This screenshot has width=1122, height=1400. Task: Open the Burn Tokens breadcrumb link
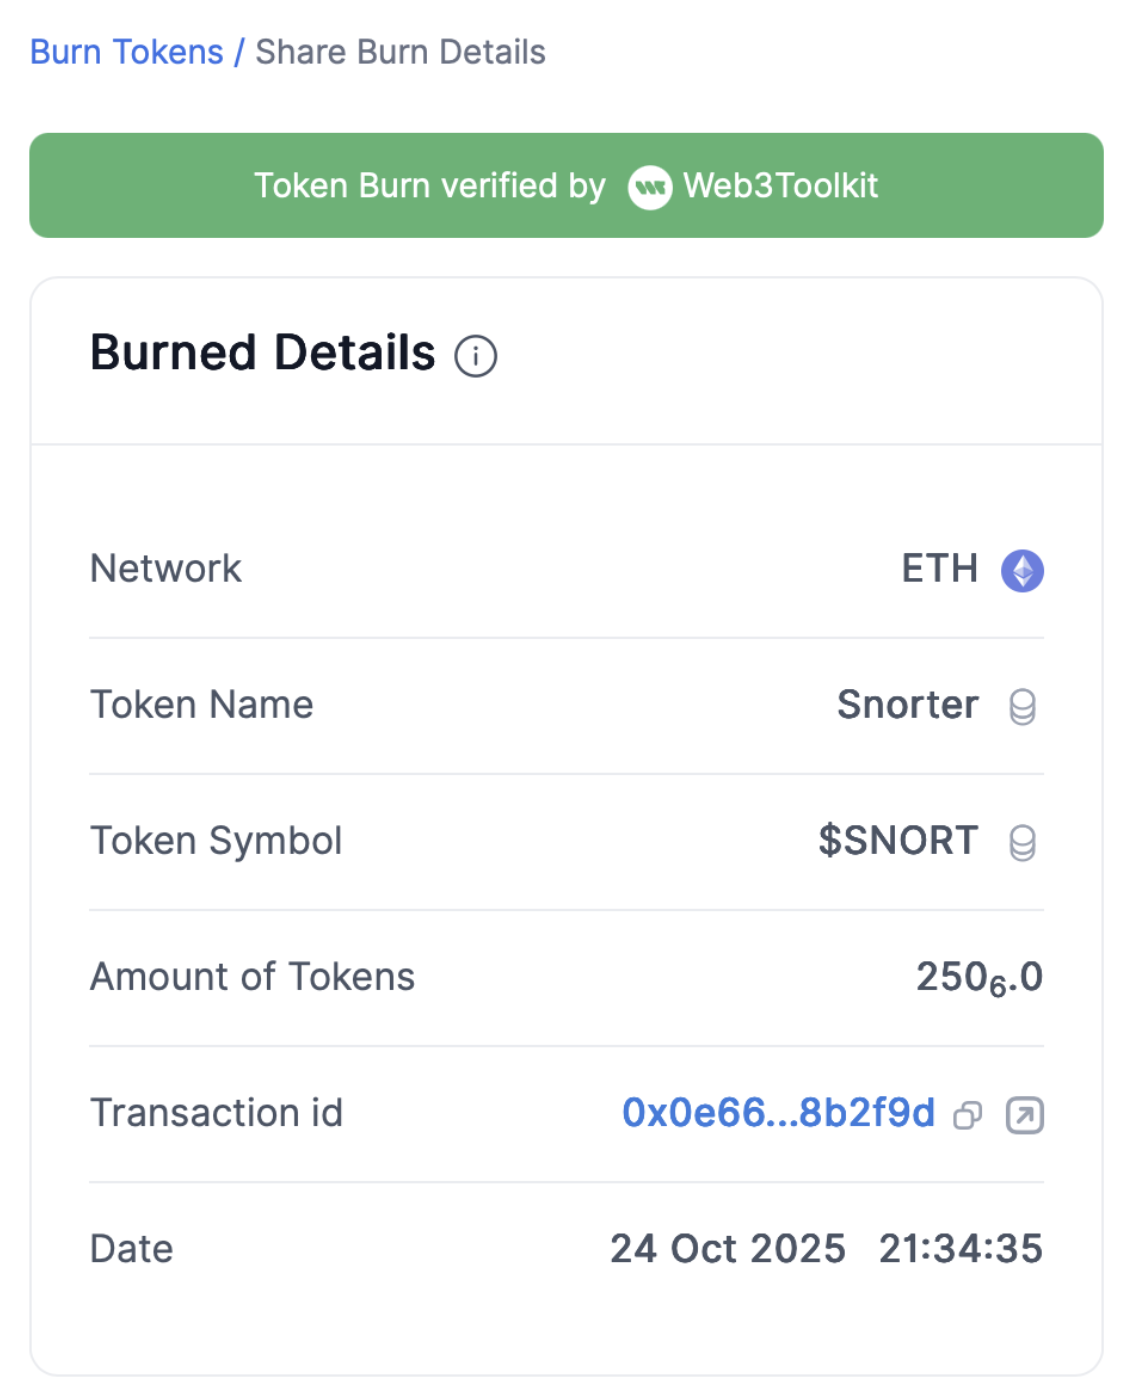[126, 52]
